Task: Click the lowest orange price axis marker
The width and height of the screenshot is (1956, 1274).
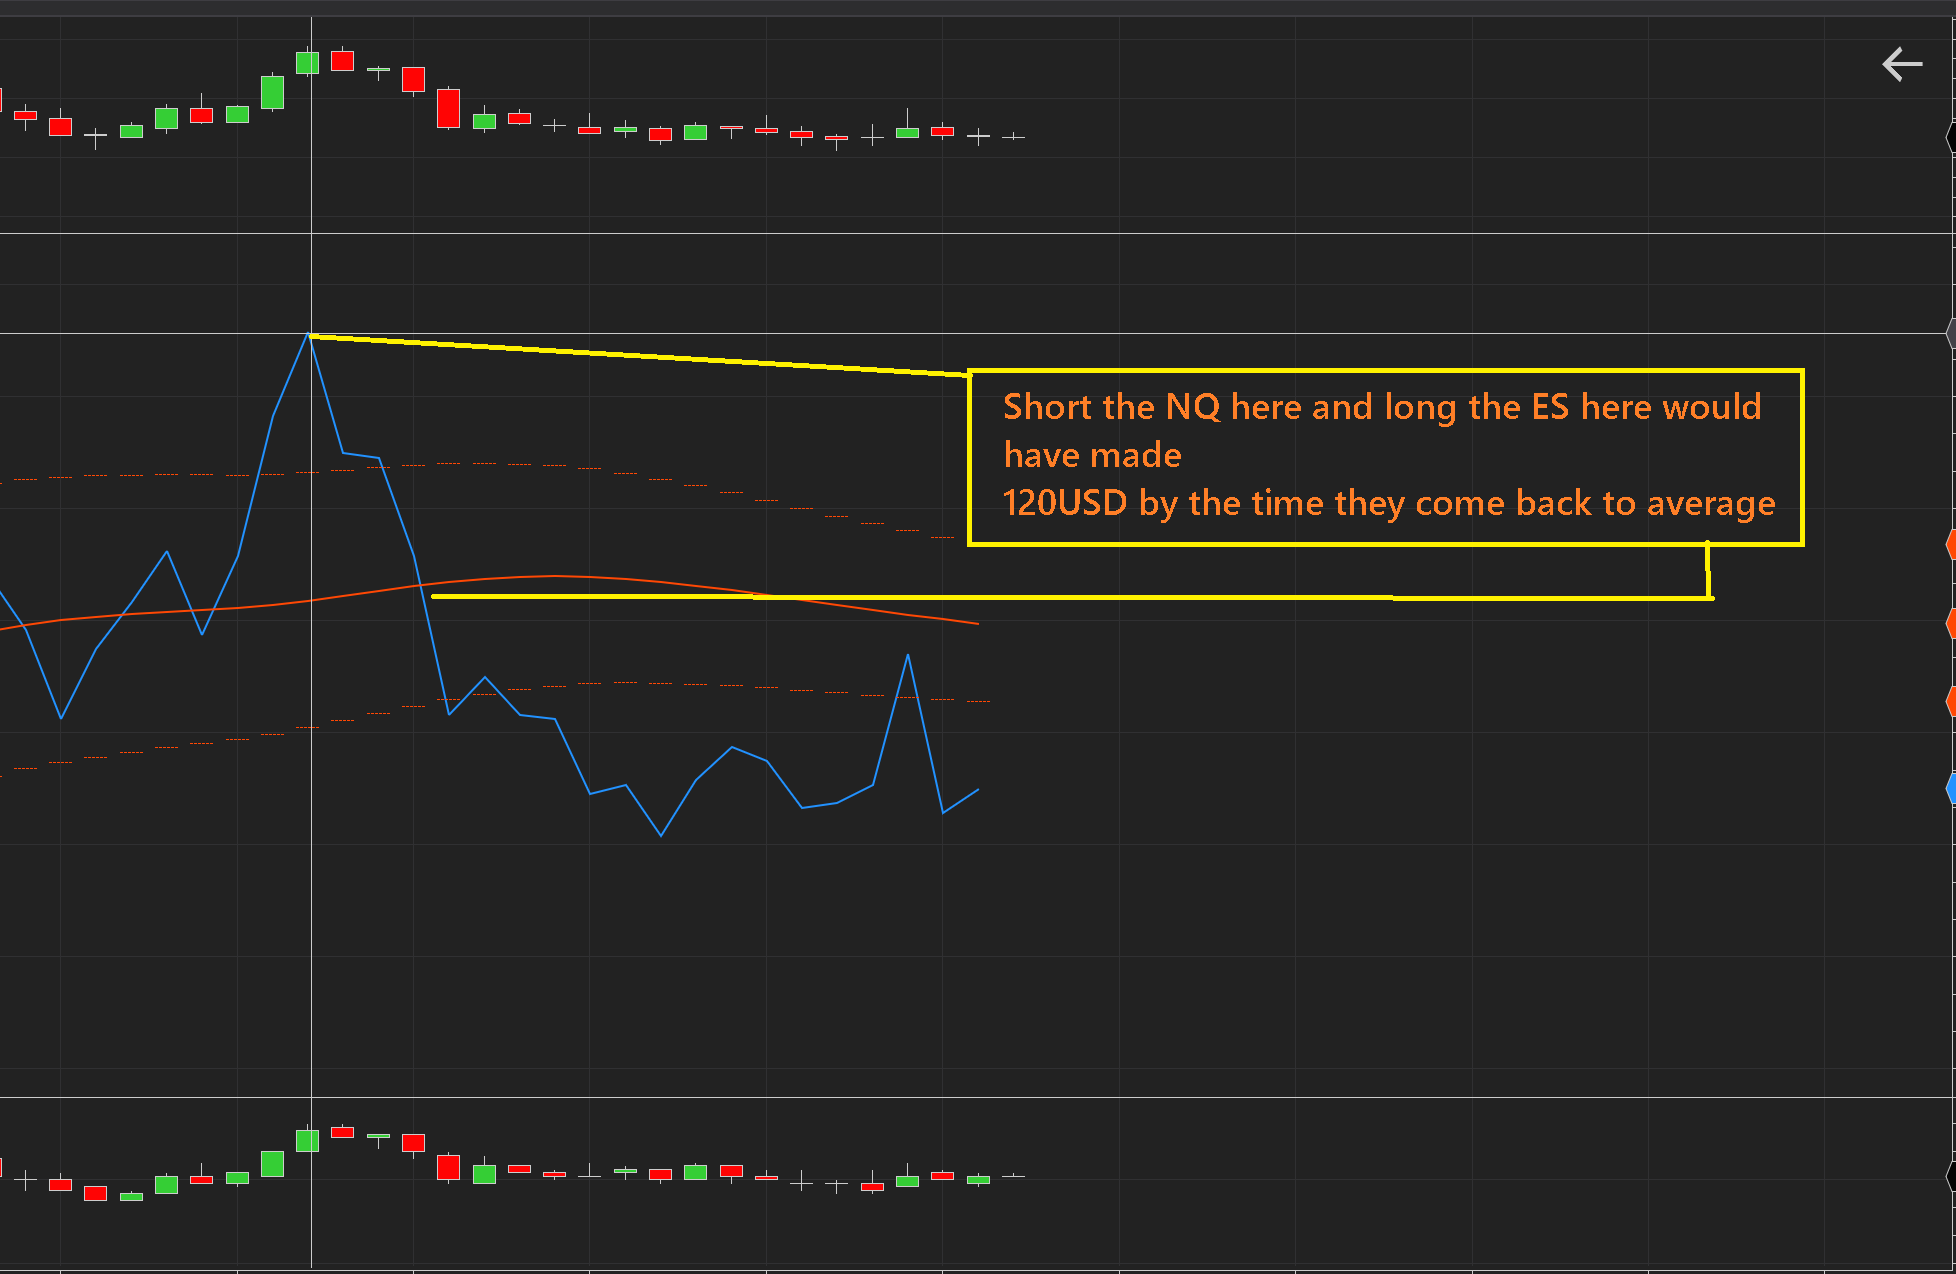Action: tap(1950, 701)
